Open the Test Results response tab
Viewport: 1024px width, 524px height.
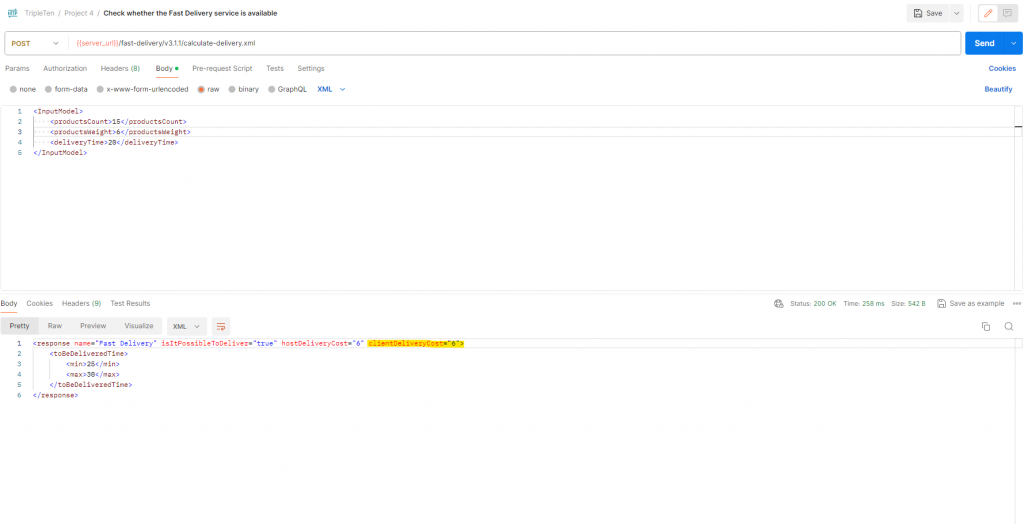pyautogui.click(x=130, y=303)
